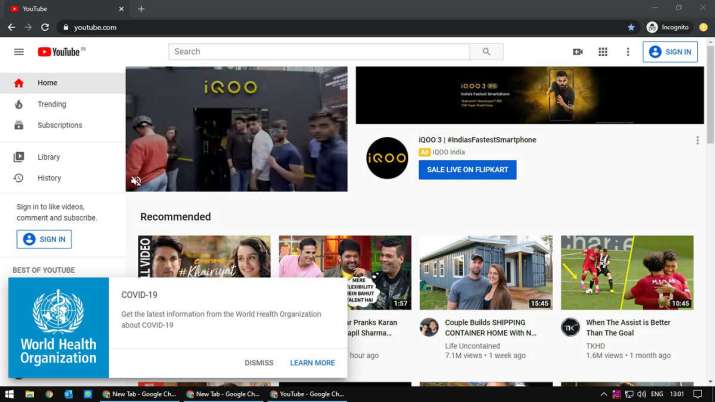This screenshot has height=402, width=715.
Task: Open the create video camera icon
Action: tap(577, 52)
